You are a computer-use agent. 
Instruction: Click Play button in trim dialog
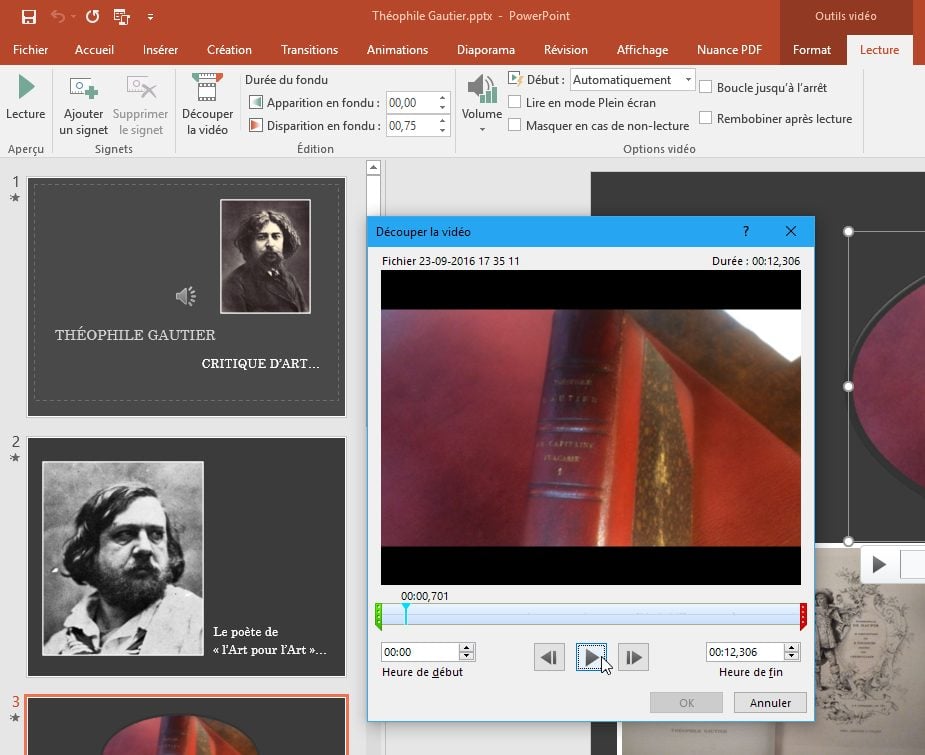point(591,657)
